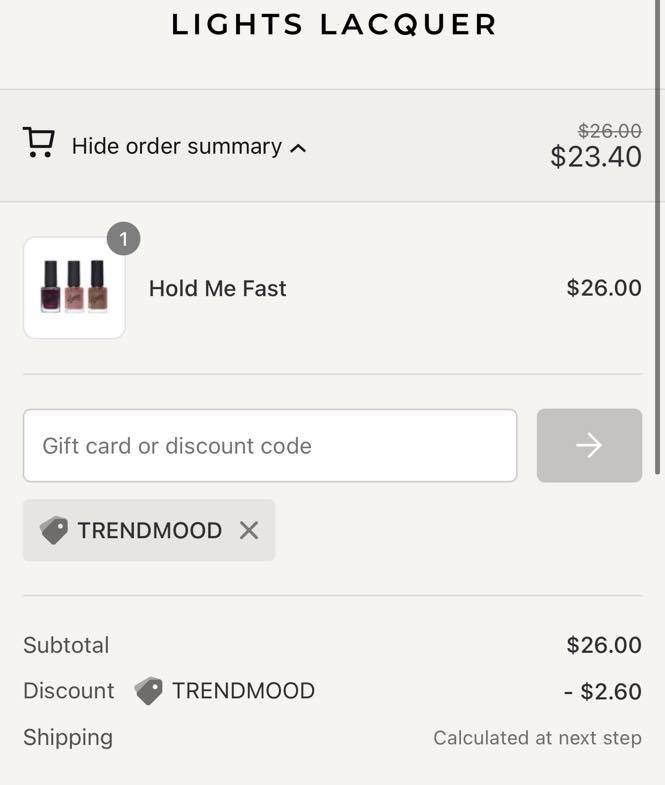The width and height of the screenshot is (665, 785).
Task: Click Hide order summary text
Action: point(177,147)
